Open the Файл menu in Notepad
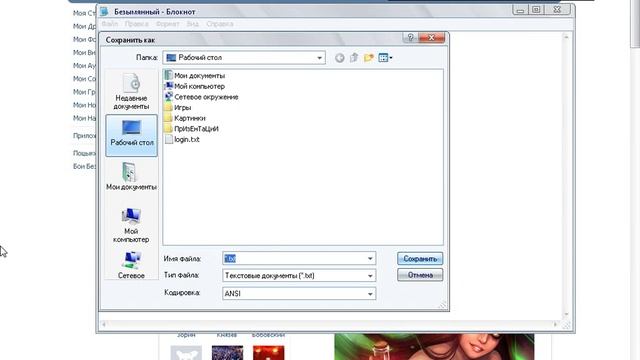This screenshot has height=360, width=640. point(110,24)
